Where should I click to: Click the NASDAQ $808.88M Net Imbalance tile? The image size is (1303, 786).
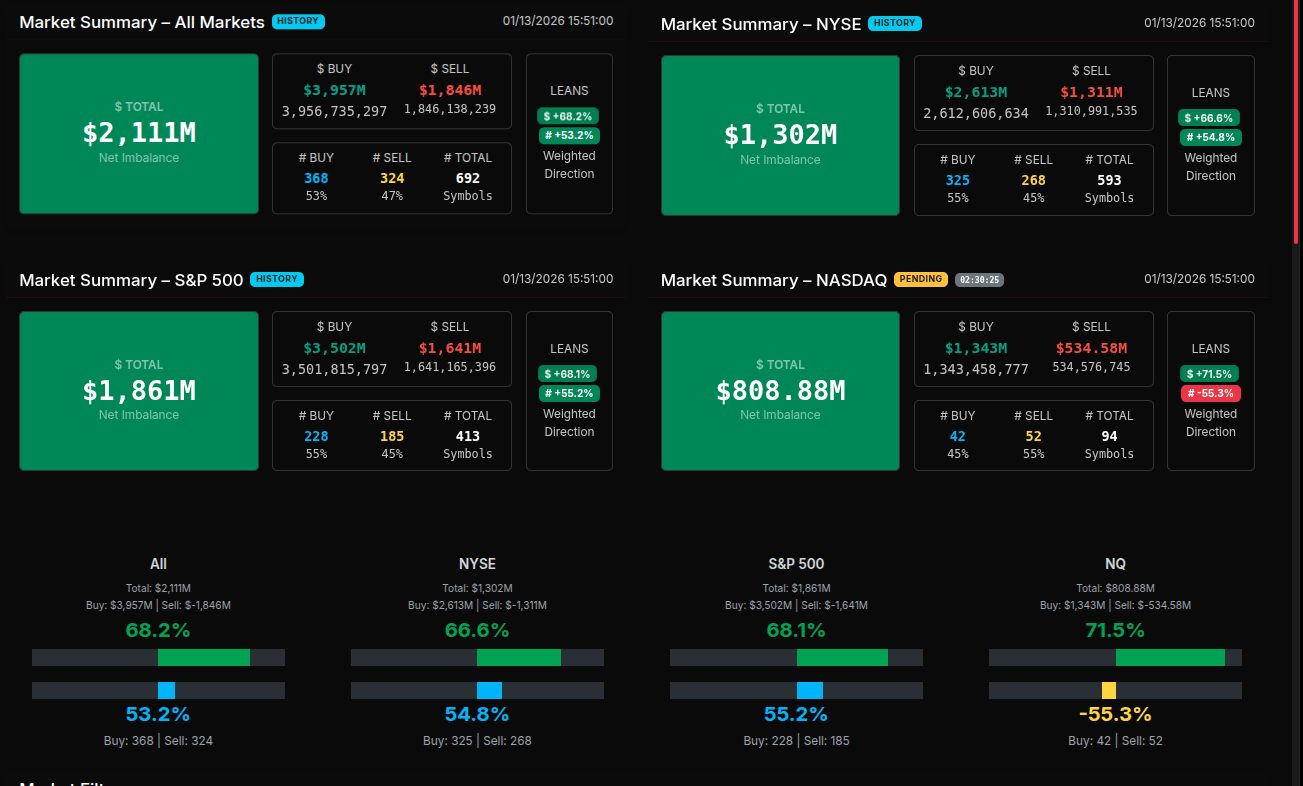point(780,391)
